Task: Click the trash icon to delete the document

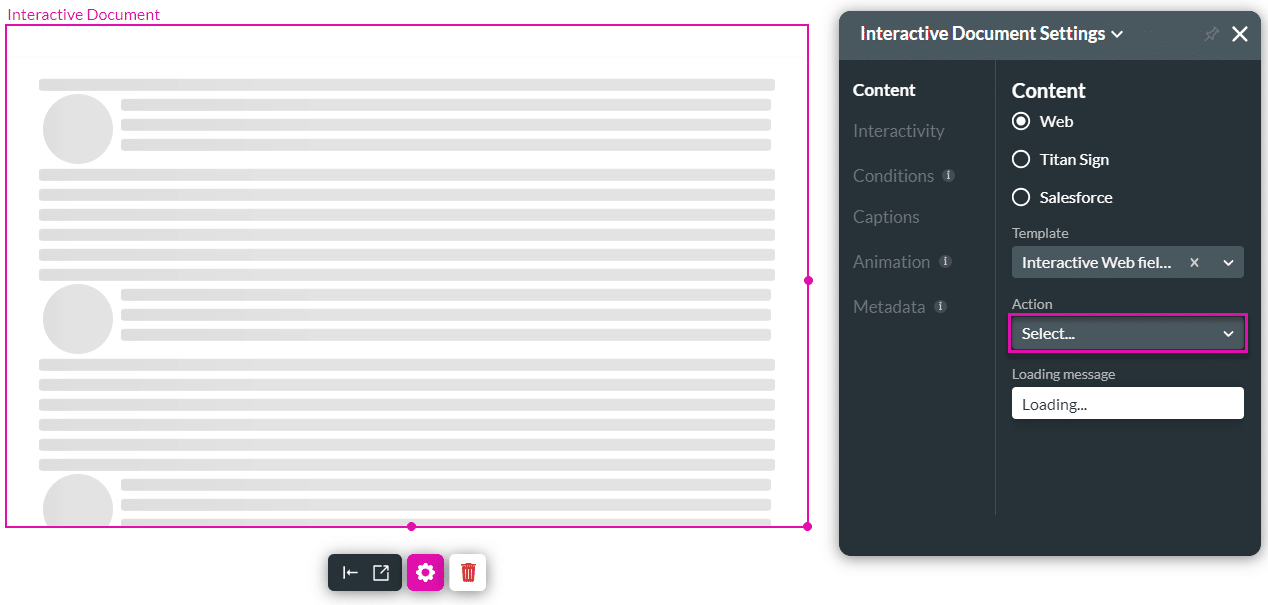Action: point(467,572)
